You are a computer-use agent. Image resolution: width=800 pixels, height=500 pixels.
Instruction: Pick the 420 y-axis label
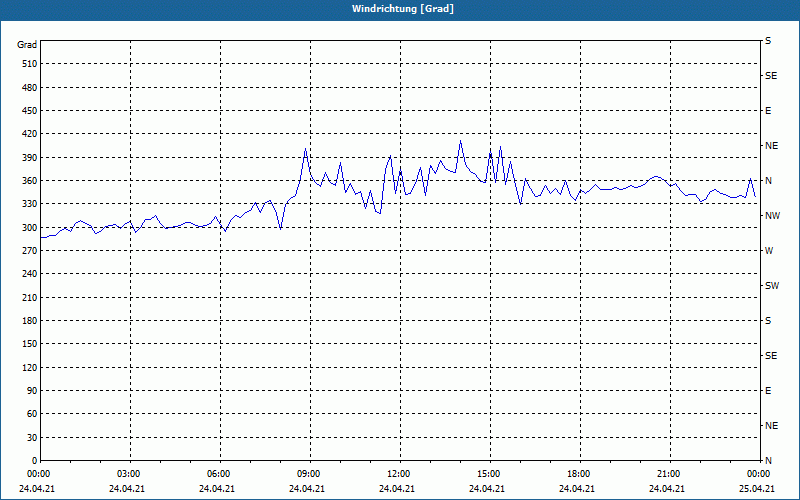point(30,134)
